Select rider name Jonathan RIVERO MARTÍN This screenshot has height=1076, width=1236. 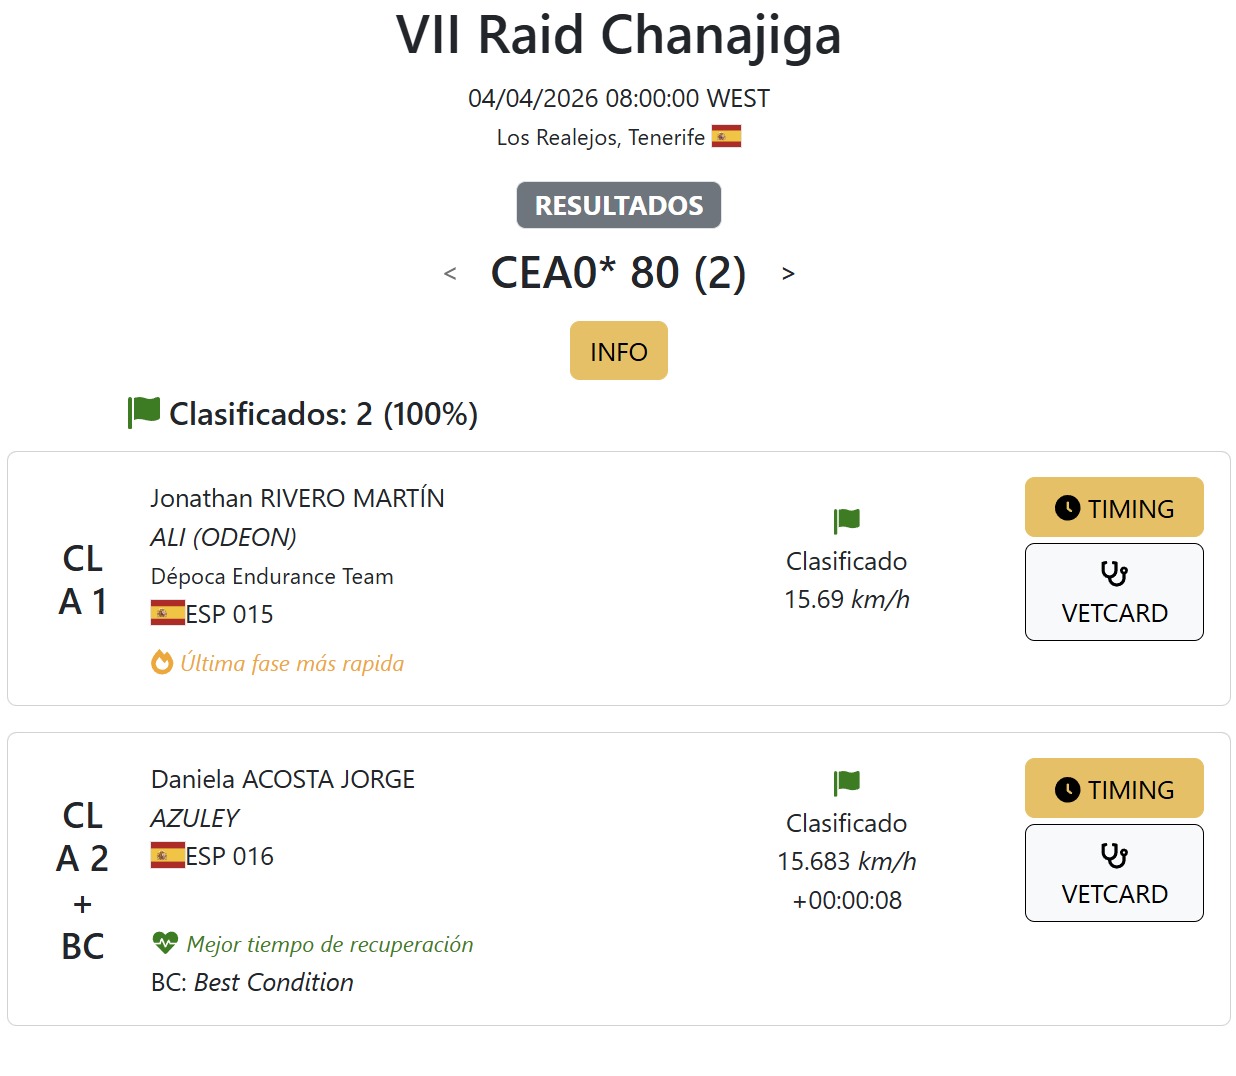[x=297, y=498]
